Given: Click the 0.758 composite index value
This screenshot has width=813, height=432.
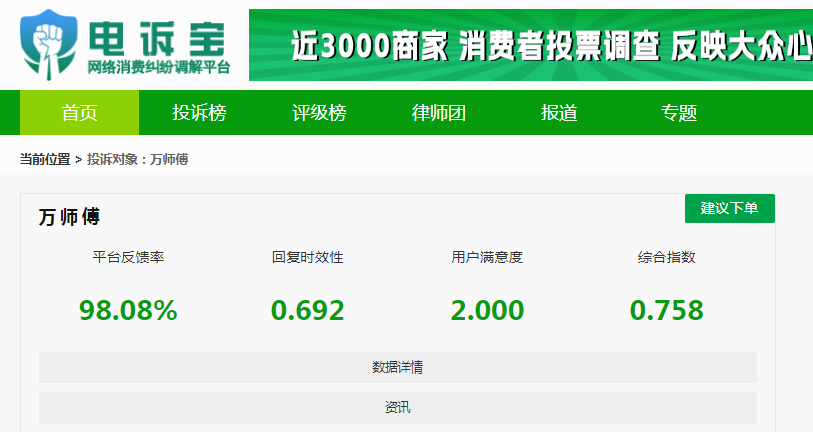Looking at the screenshot, I should 667,311.
